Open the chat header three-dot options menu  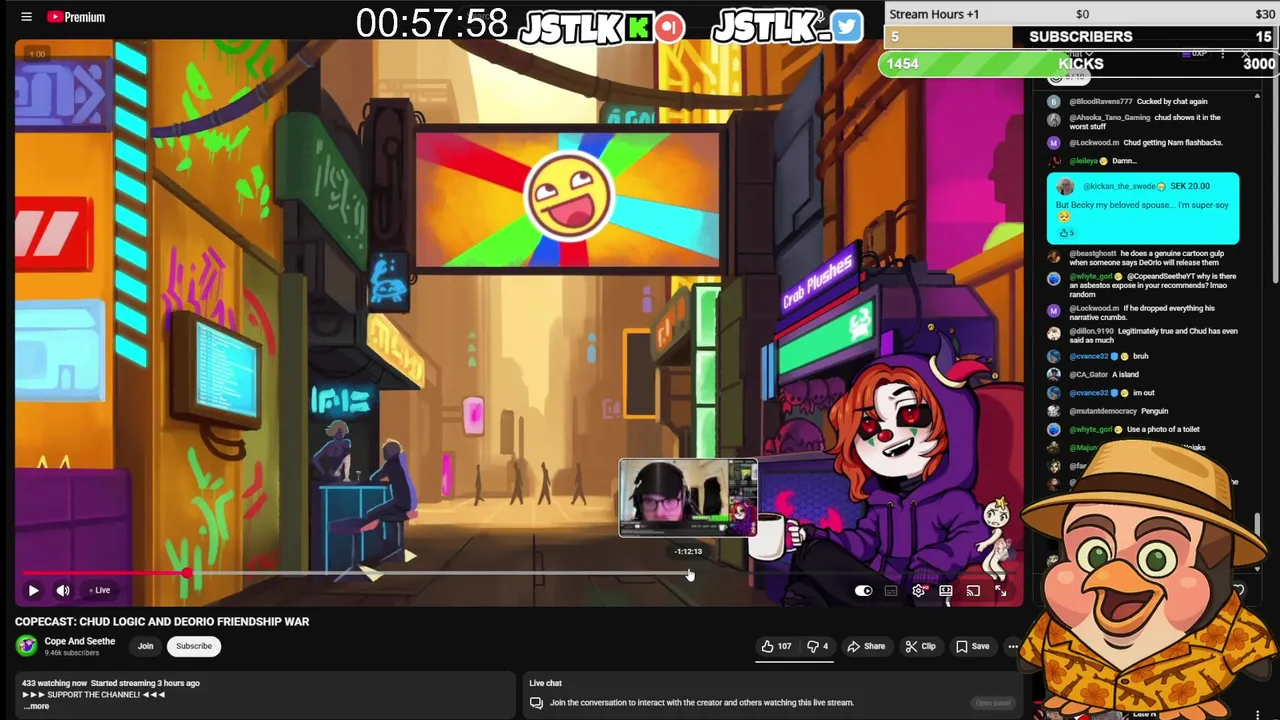click(x=1222, y=53)
